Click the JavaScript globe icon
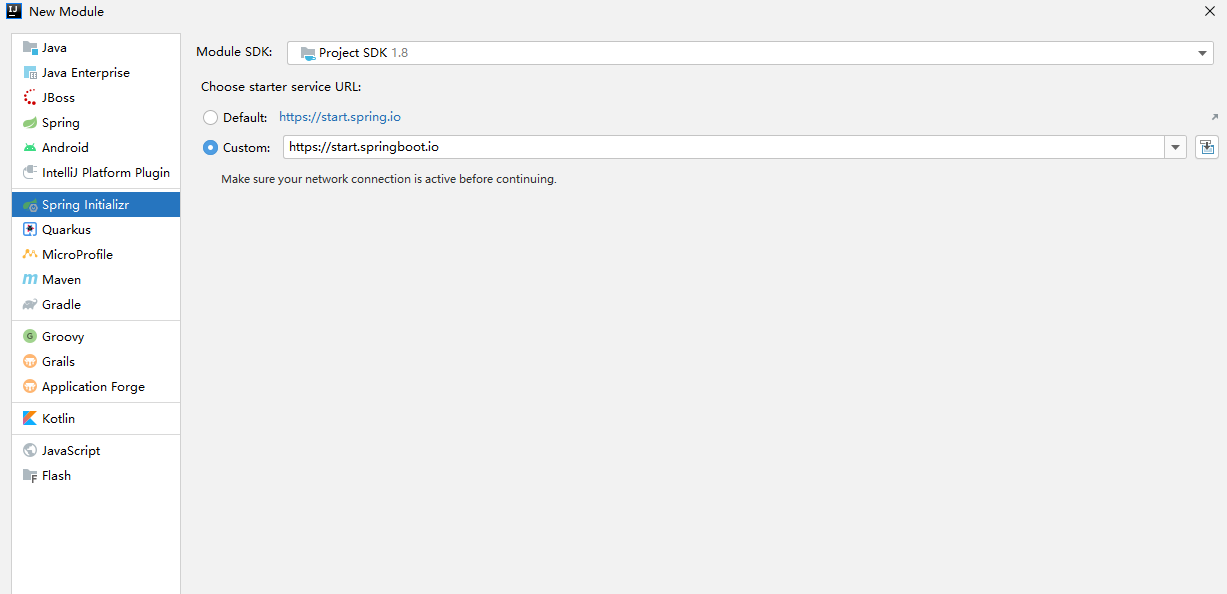1227x594 pixels. coord(30,450)
